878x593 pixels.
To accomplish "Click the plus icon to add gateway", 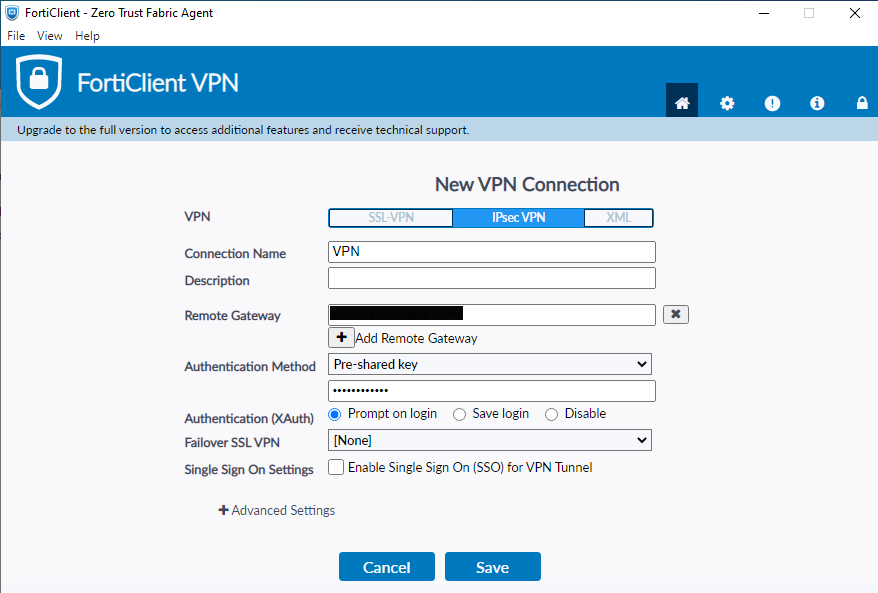I will [341, 338].
